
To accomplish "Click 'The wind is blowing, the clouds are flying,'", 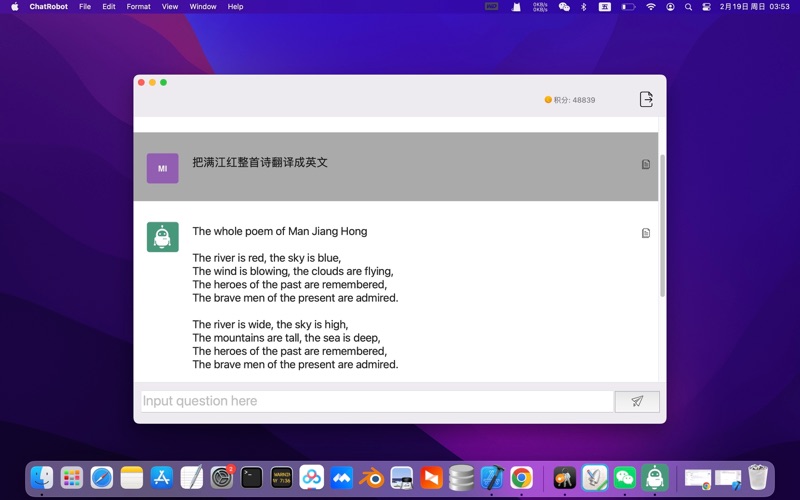I will (293, 271).
